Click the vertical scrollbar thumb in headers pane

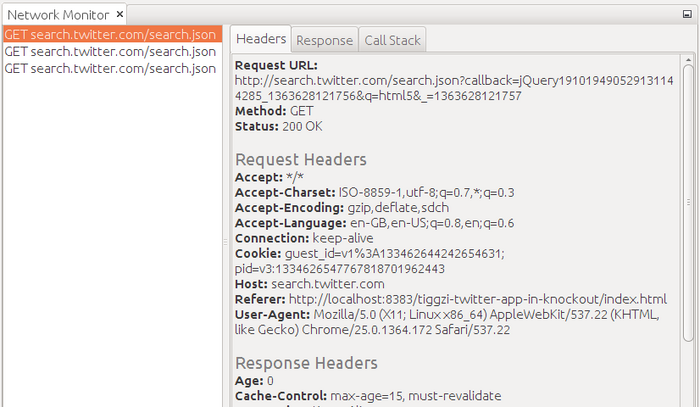(688, 203)
